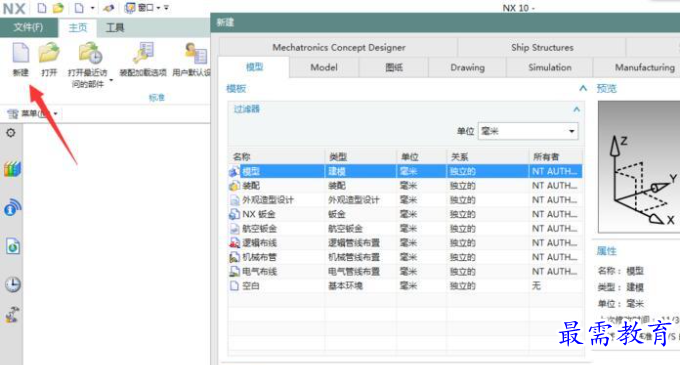Screen dimensions: 680x365
Task: Click the 装配加载选项 assembly load options icon
Action: click(x=143, y=53)
